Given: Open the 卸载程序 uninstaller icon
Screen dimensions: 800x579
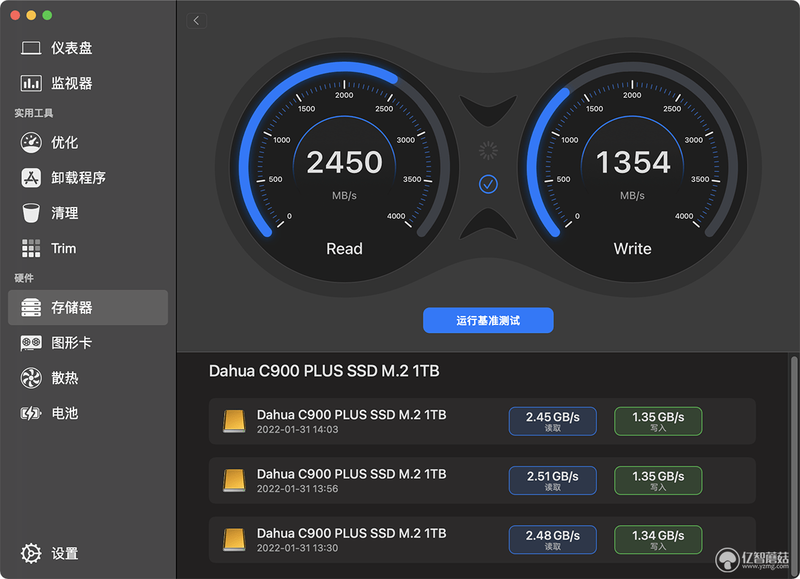Looking at the screenshot, I should (31, 178).
